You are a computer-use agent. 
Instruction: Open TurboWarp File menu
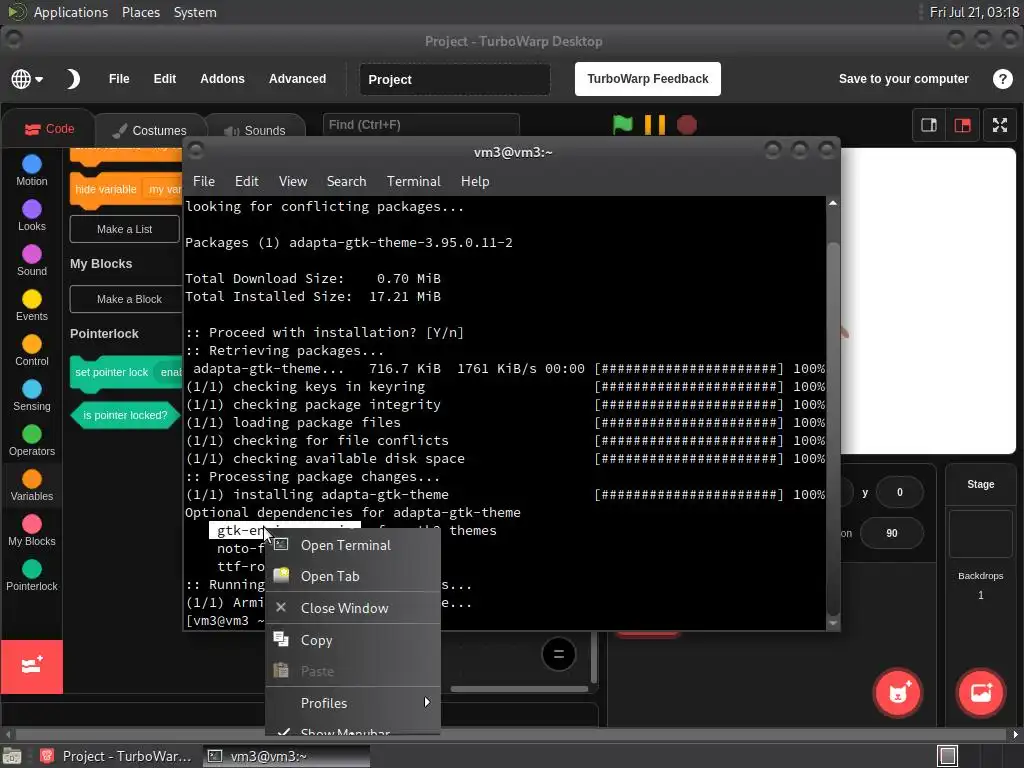tap(119, 79)
